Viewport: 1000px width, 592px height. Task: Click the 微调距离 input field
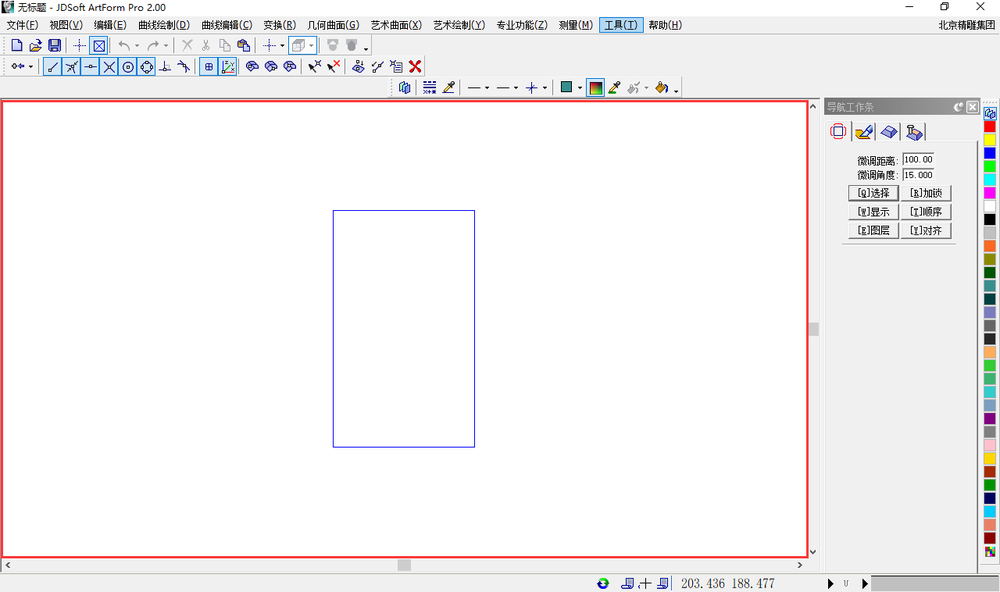[918, 159]
